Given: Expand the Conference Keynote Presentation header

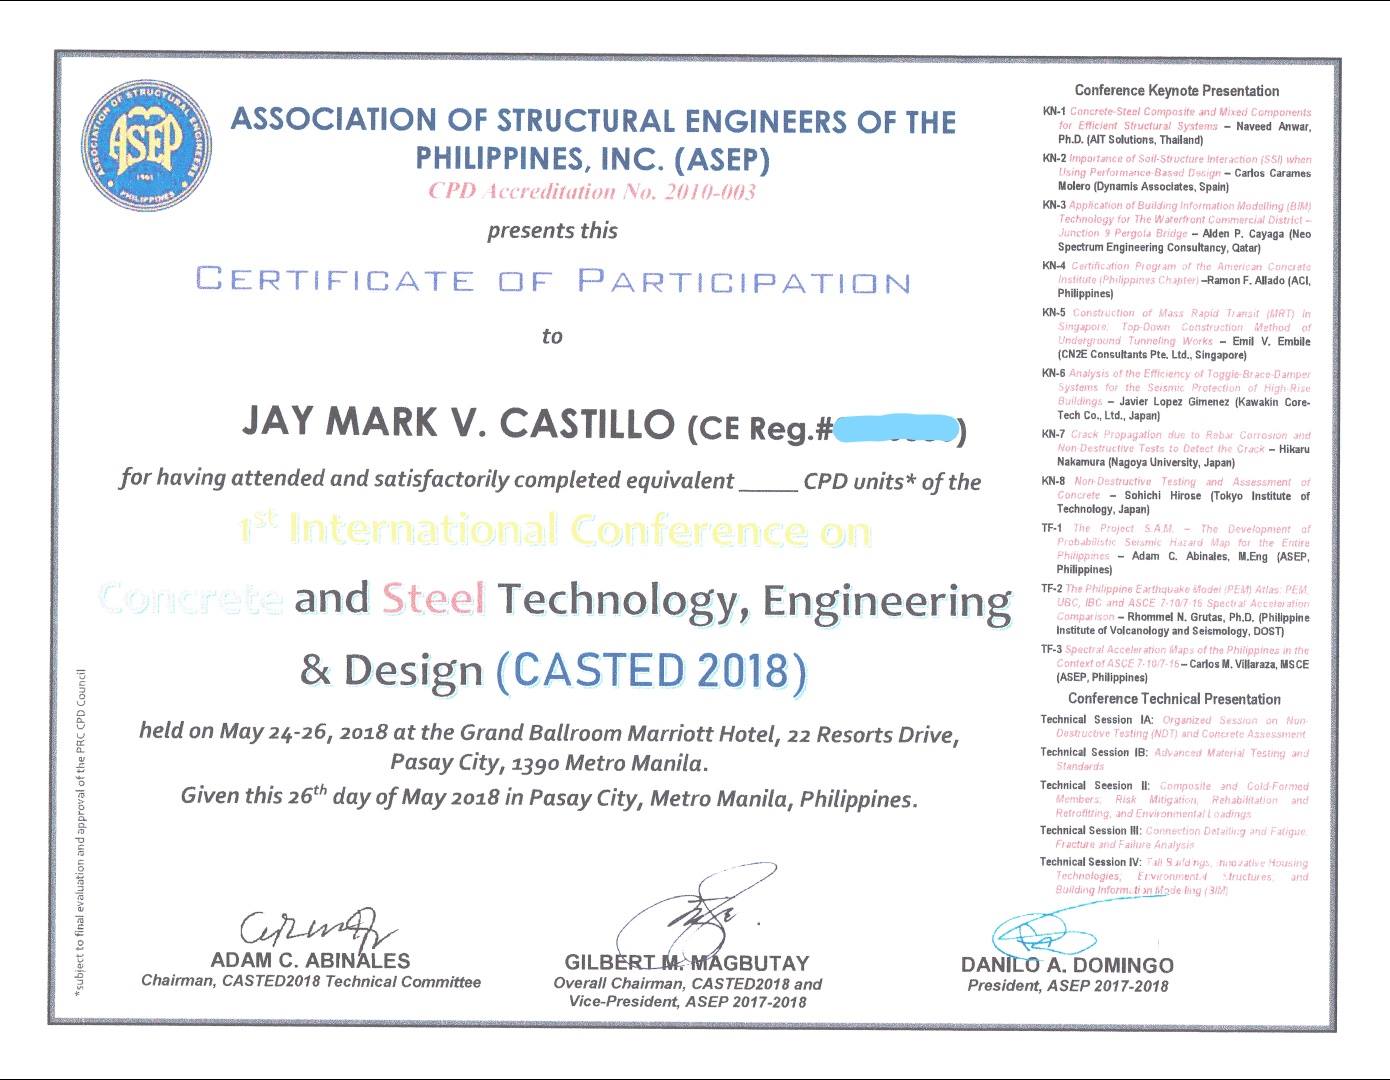Looking at the screenshot, I should pos(1180,90).
